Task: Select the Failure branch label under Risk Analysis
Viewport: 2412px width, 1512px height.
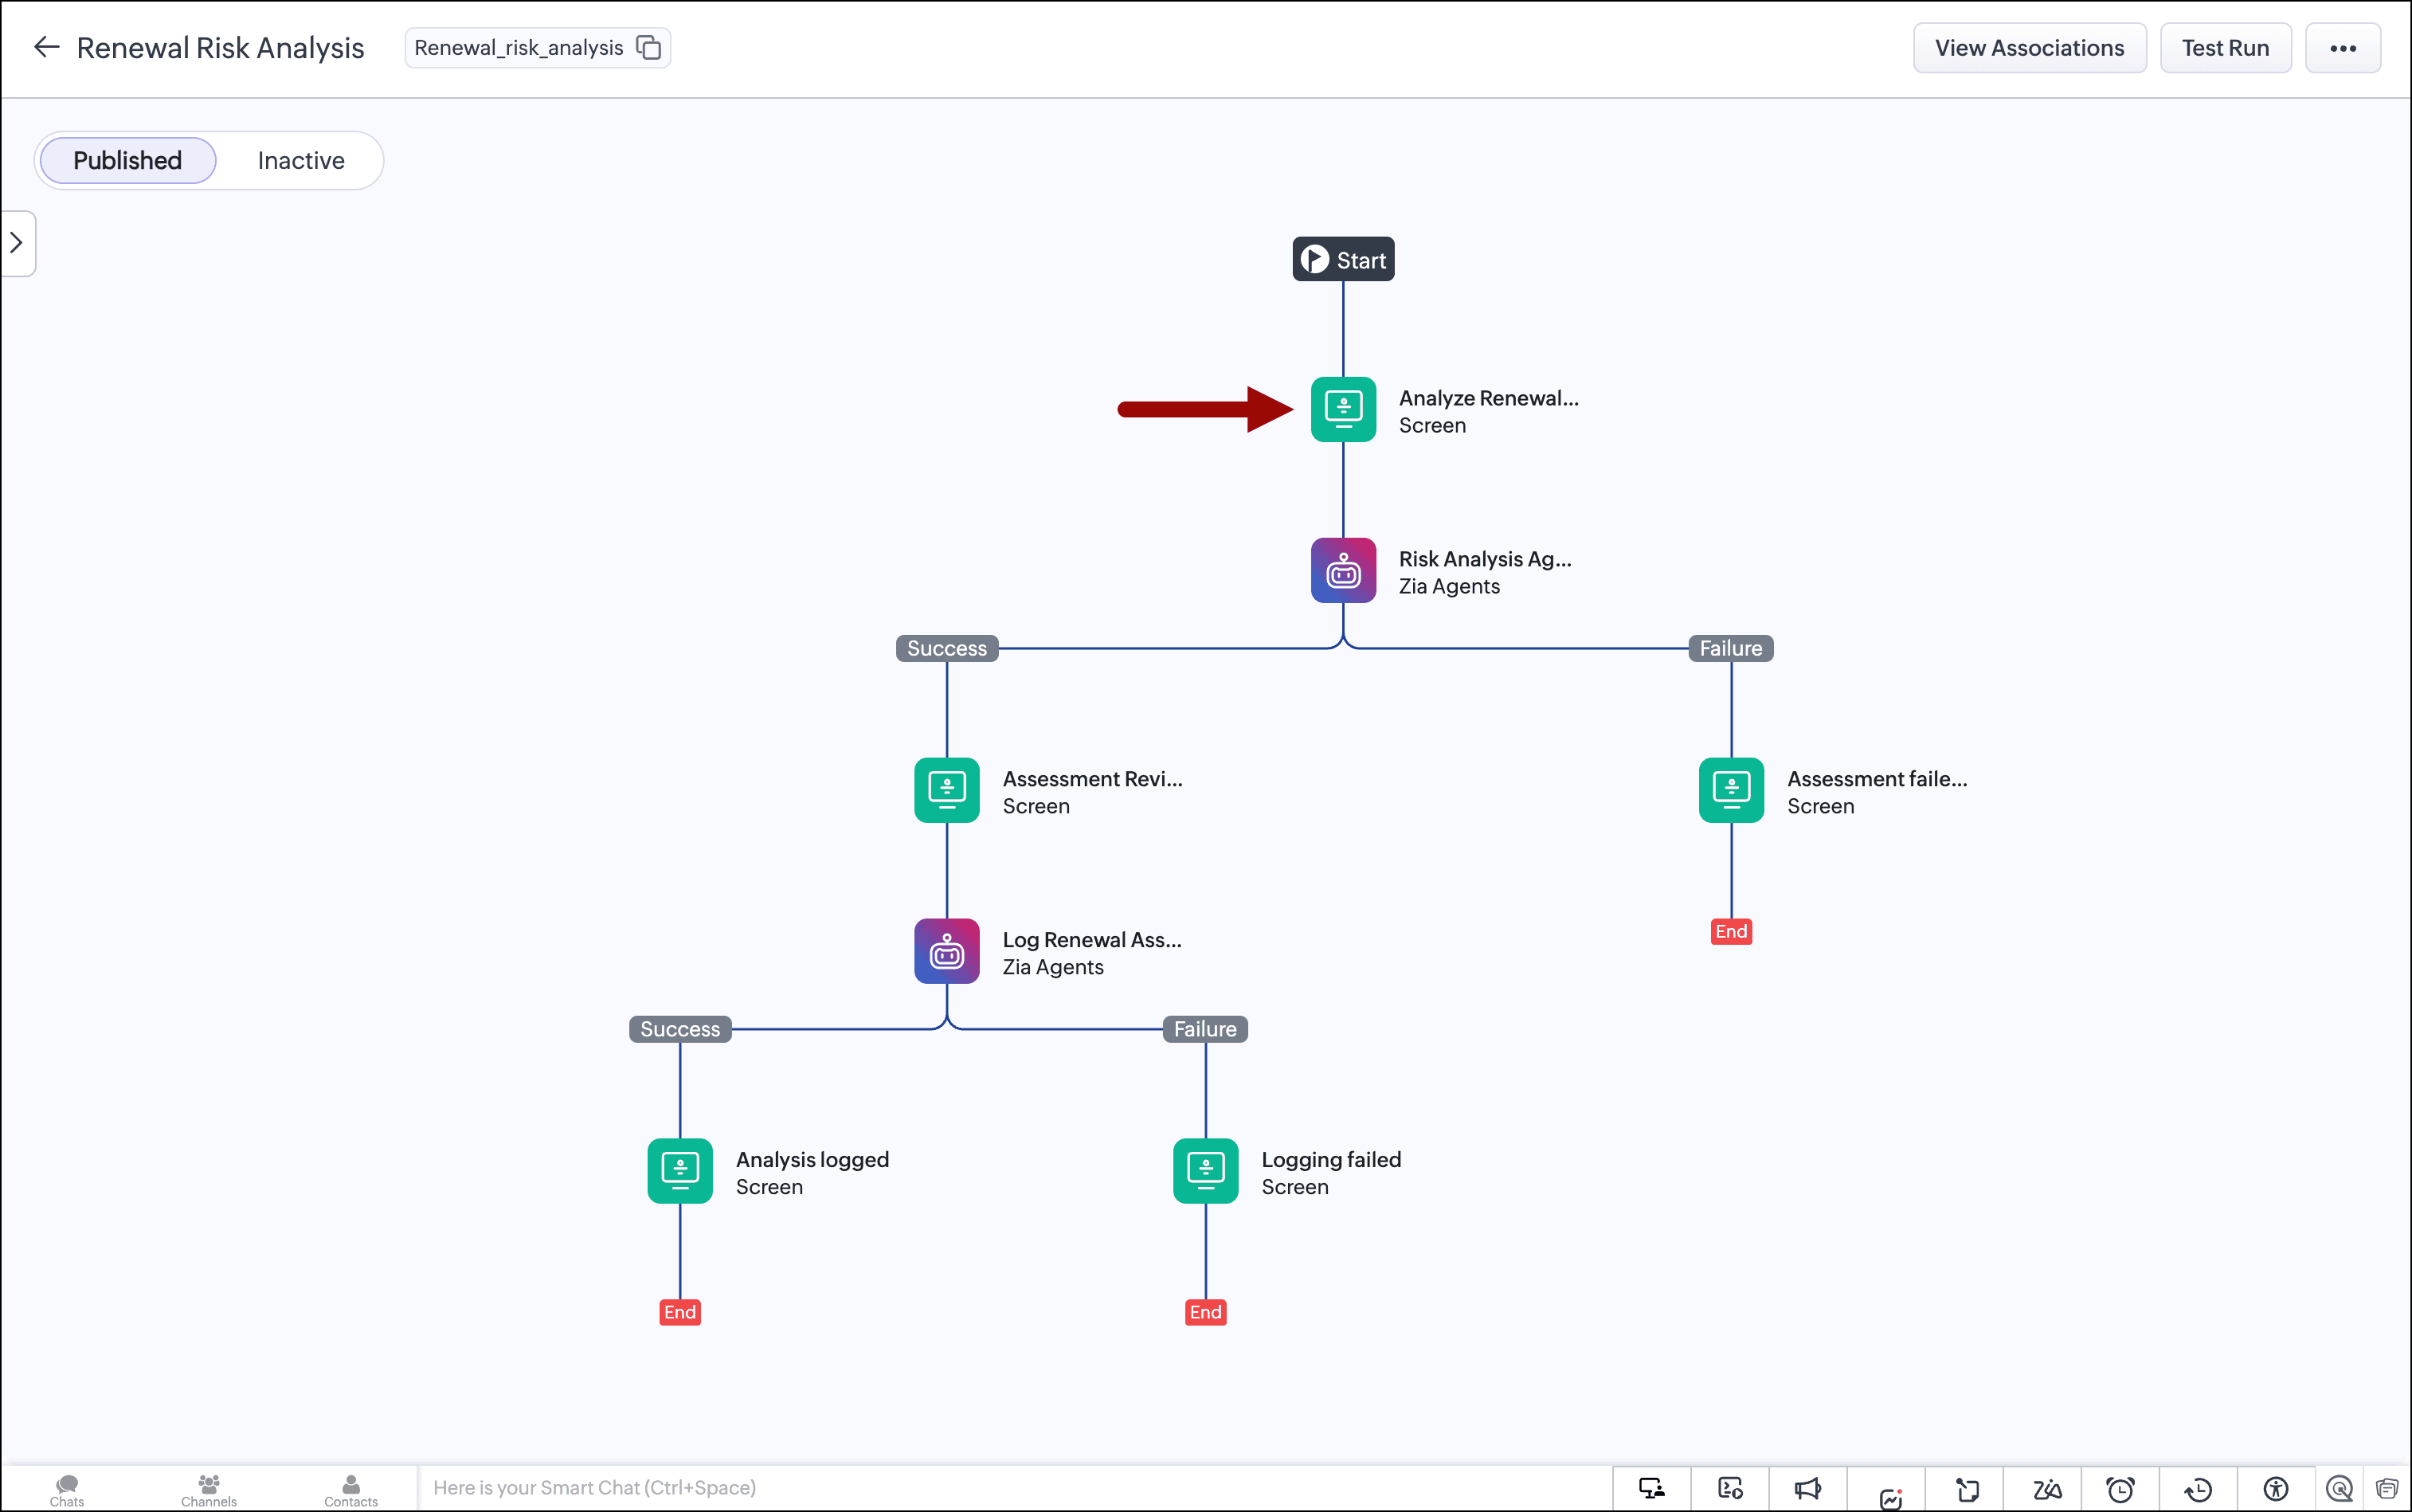Action: coord(1730,648)
